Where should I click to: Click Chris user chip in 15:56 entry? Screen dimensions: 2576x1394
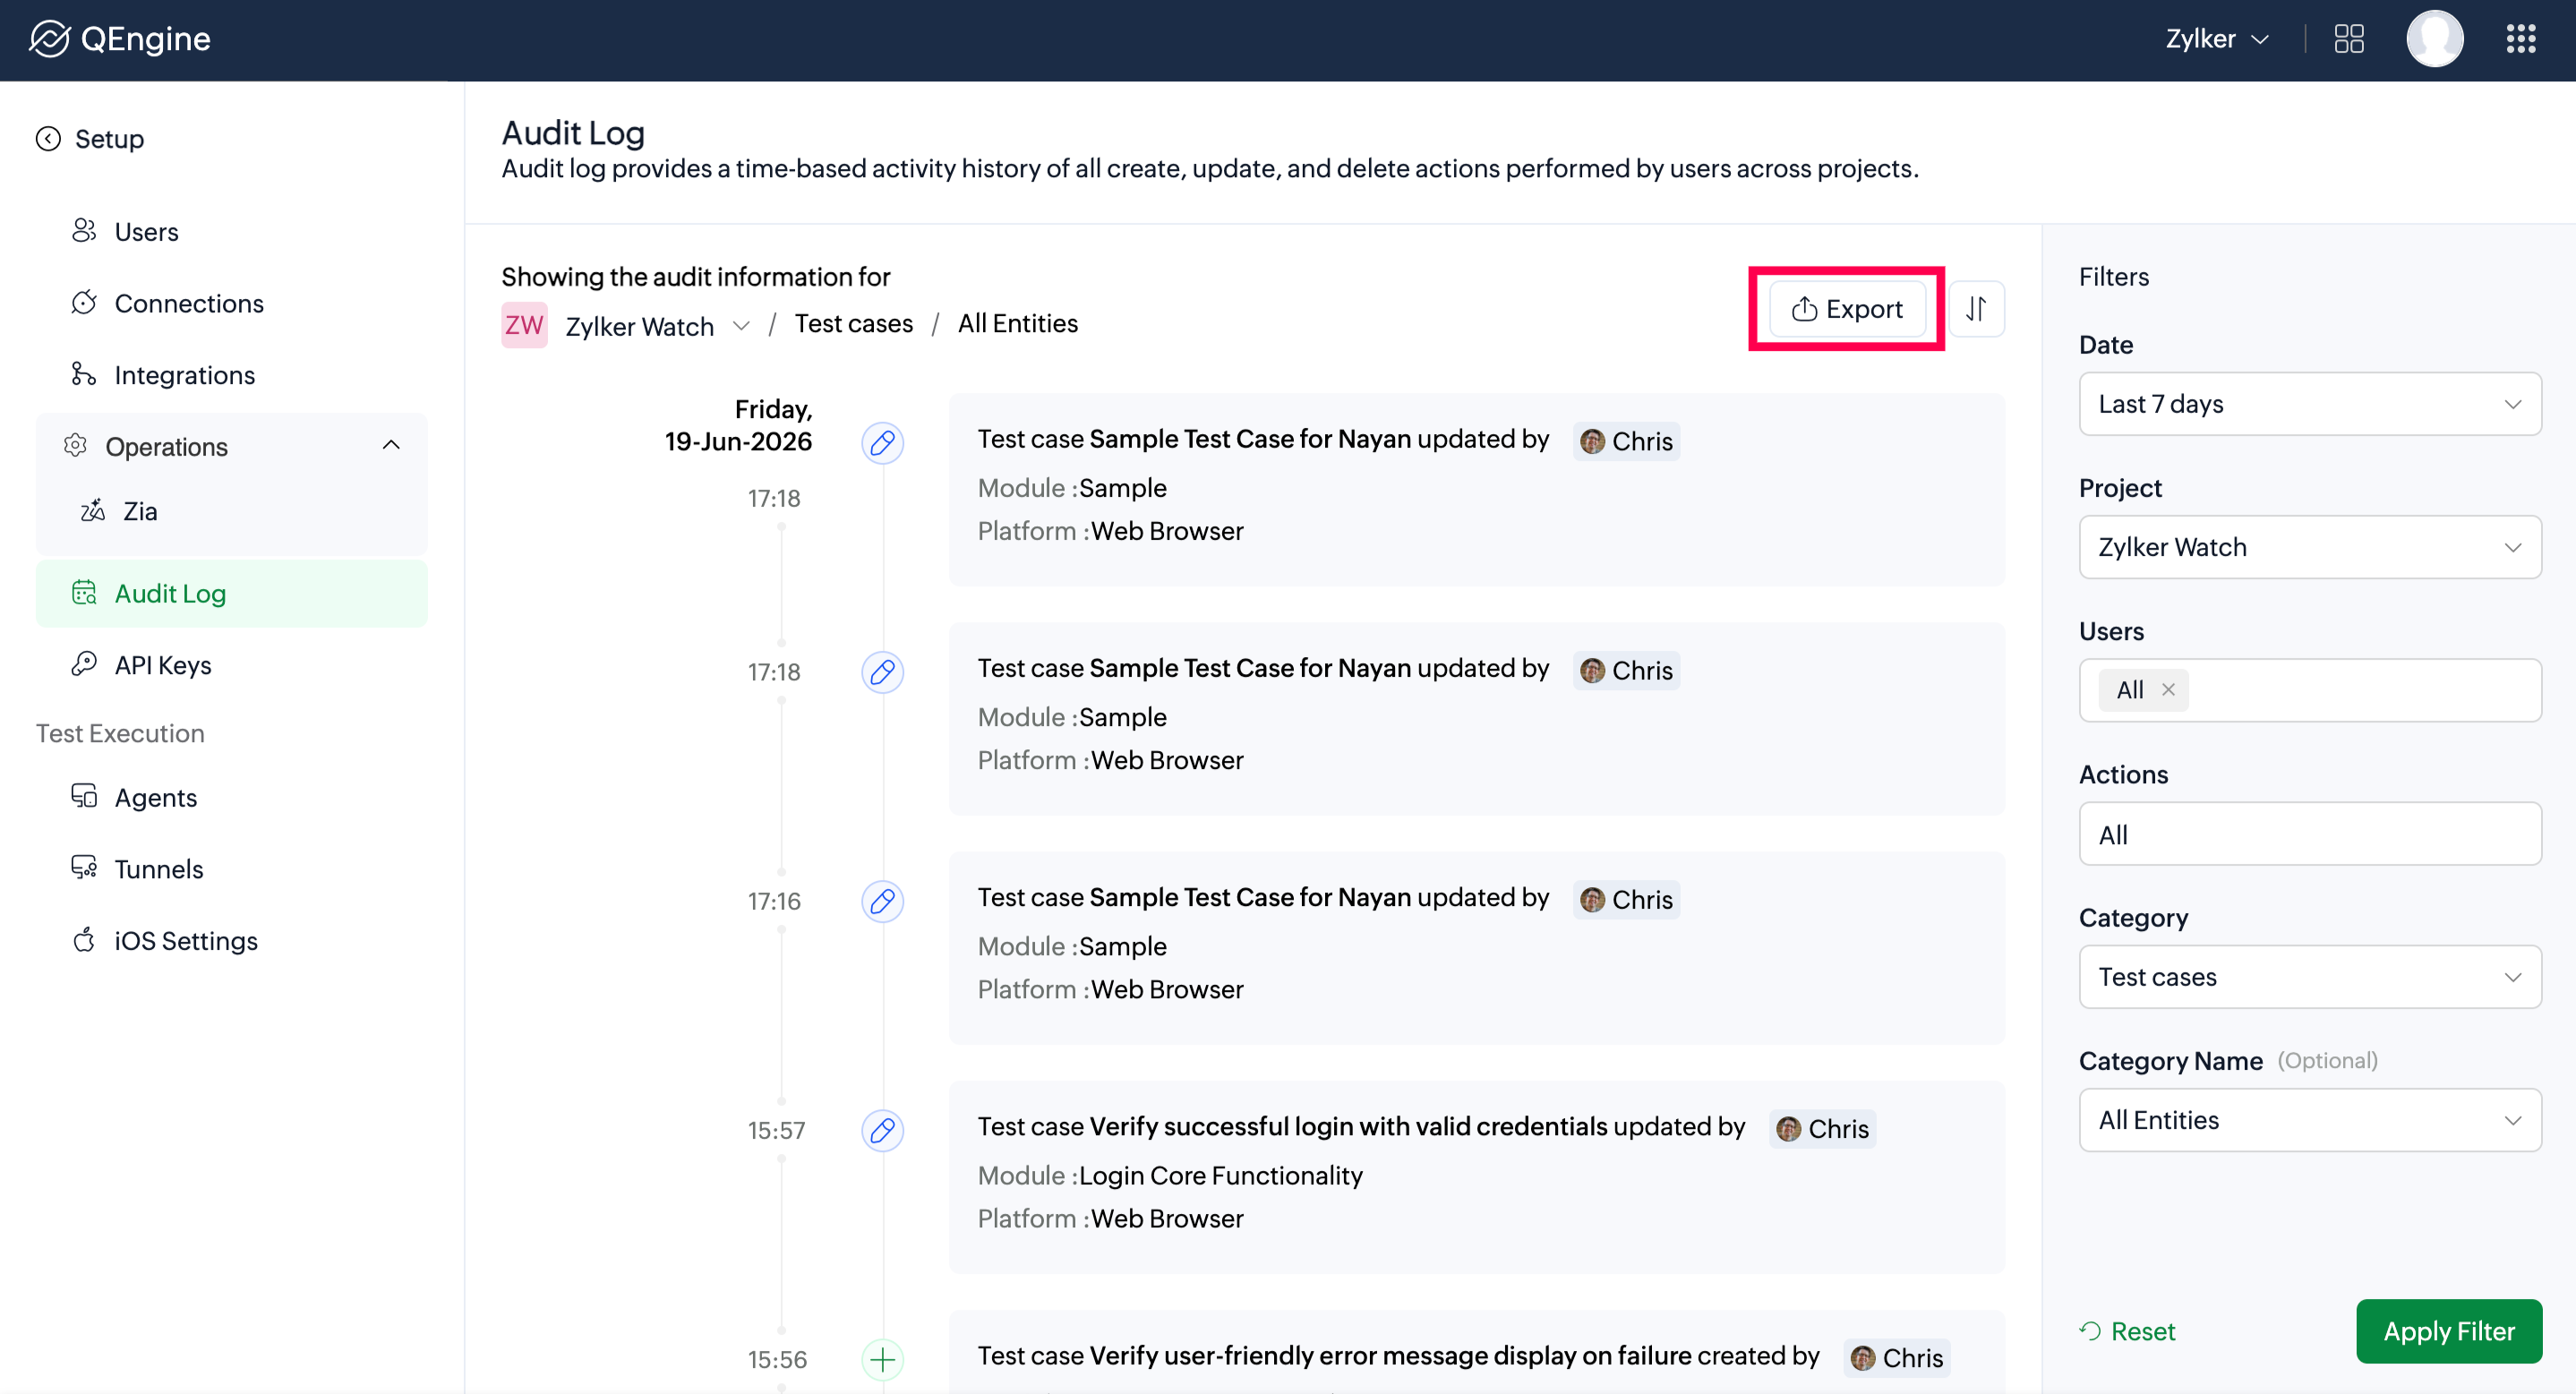(x=1896, y=1357)
